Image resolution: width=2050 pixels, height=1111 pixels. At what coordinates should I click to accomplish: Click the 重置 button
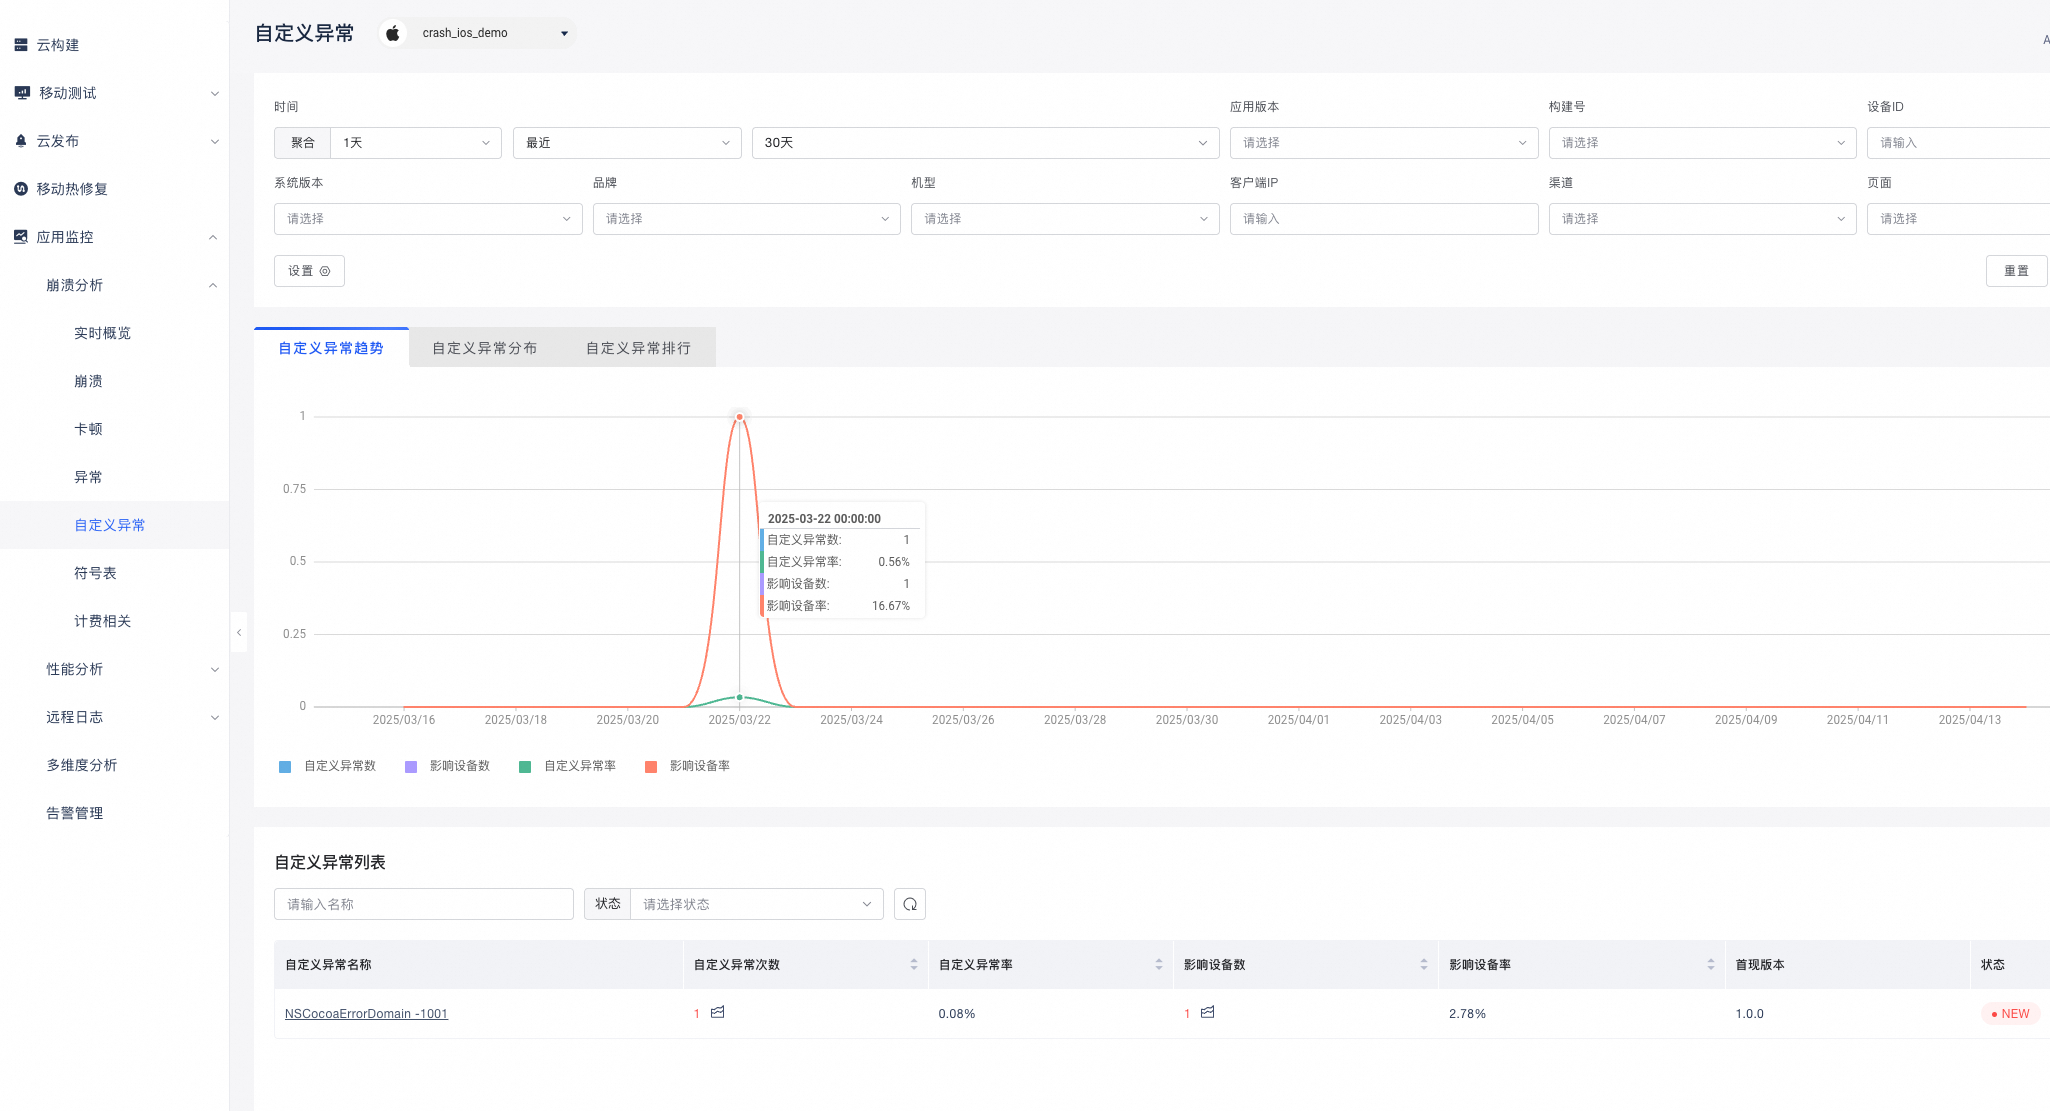tap(2016, 271)
